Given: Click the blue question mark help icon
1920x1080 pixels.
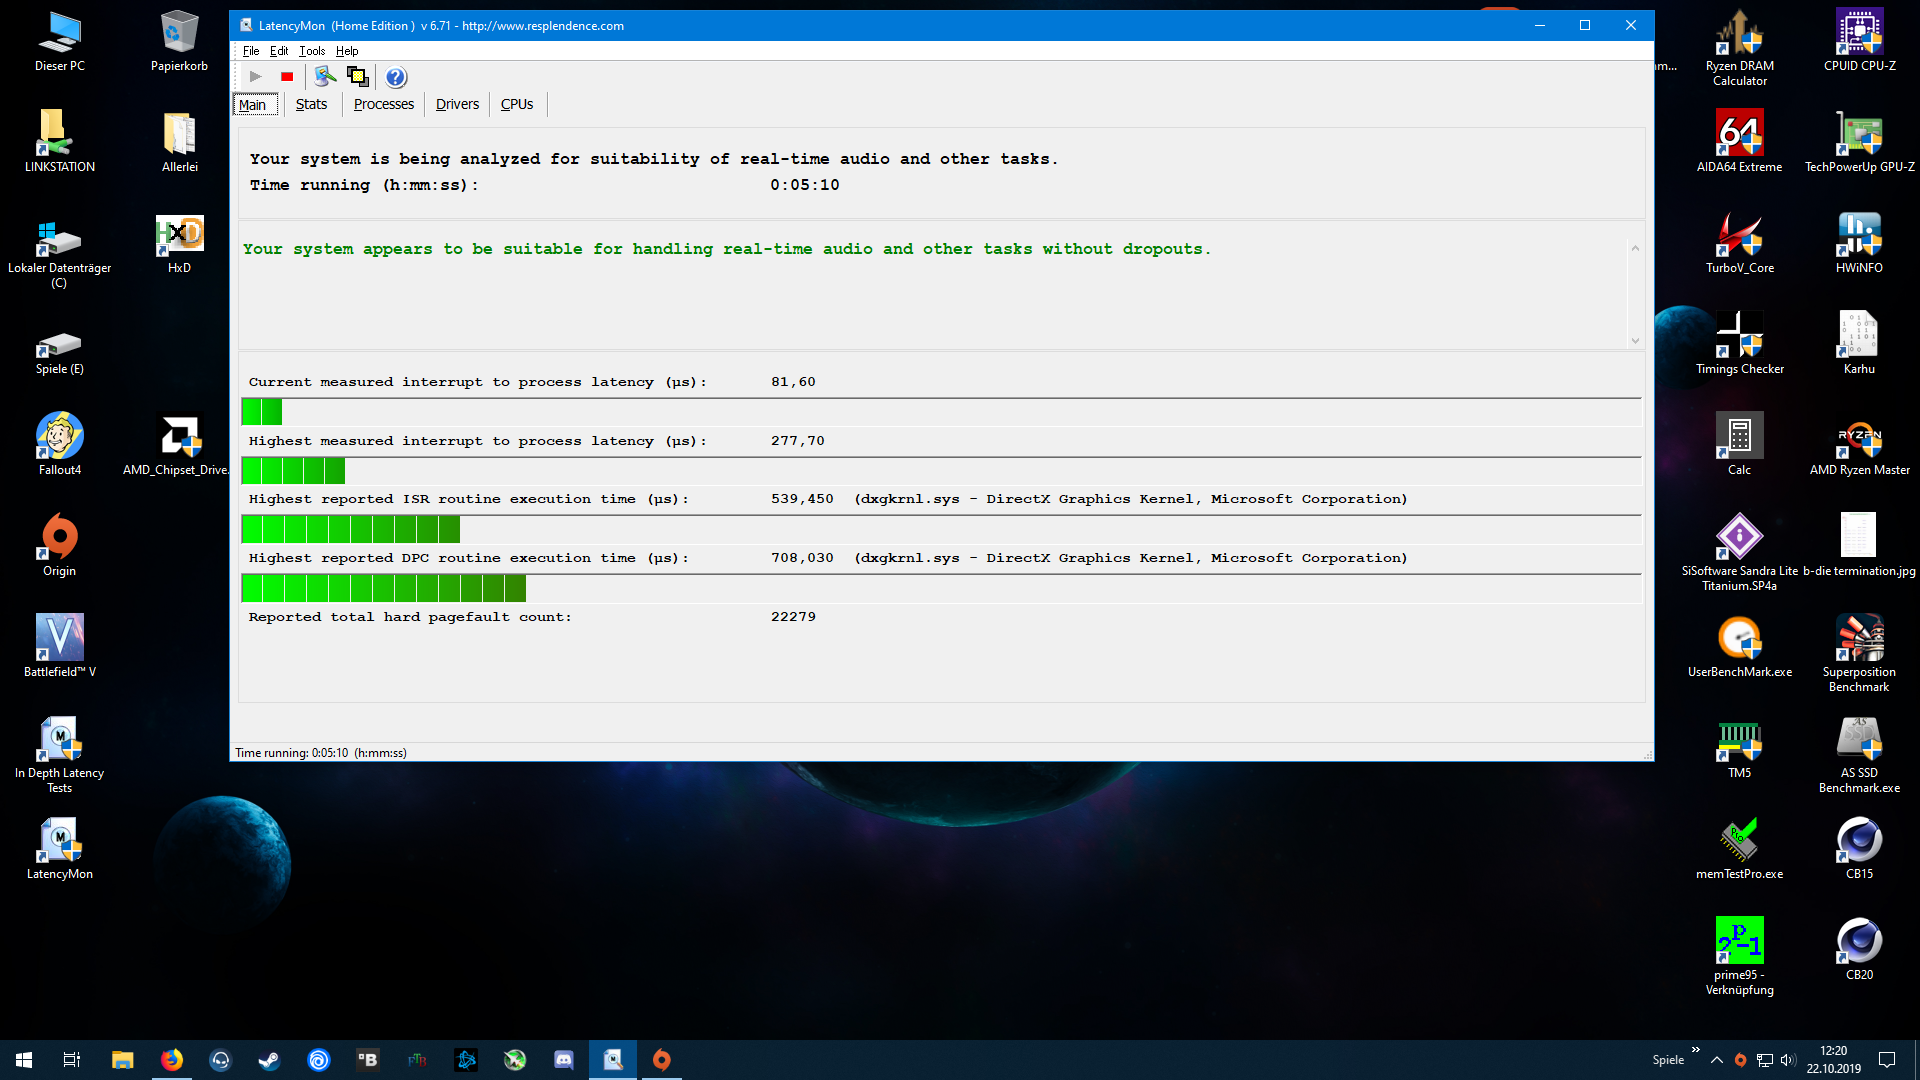Looking at the screenshot, I should pyautogui.click(x=396, y=77).
